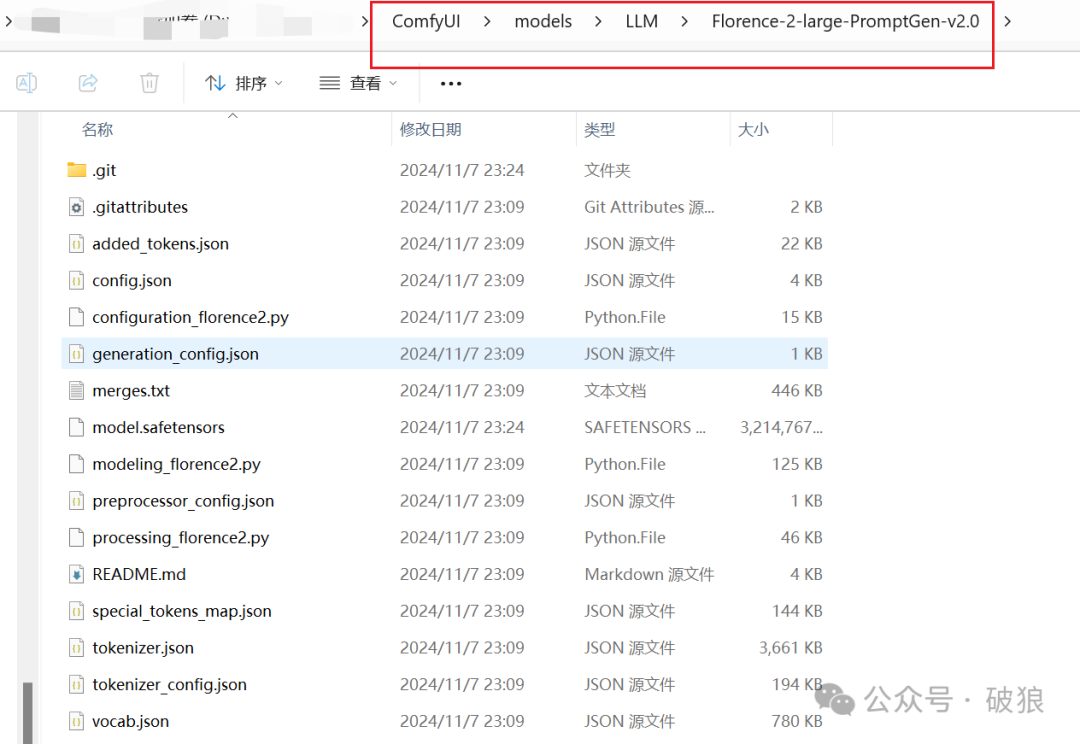This screenshot has height=744, width=1080.
Task: Click Git Attributes type of .gitattributes
Action: (649, 207)
